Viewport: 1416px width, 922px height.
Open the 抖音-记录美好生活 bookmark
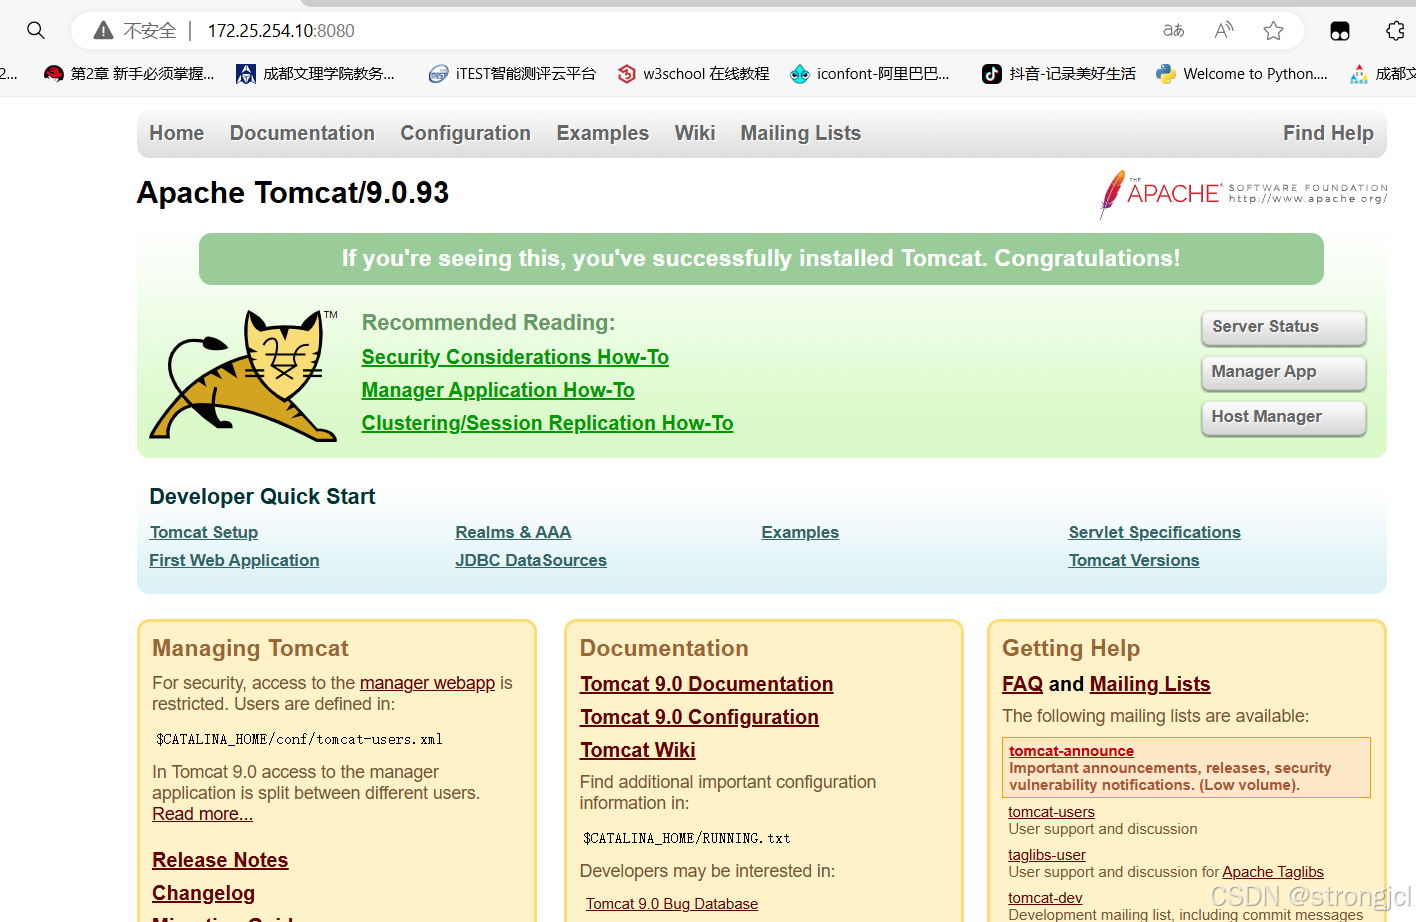1059,73
